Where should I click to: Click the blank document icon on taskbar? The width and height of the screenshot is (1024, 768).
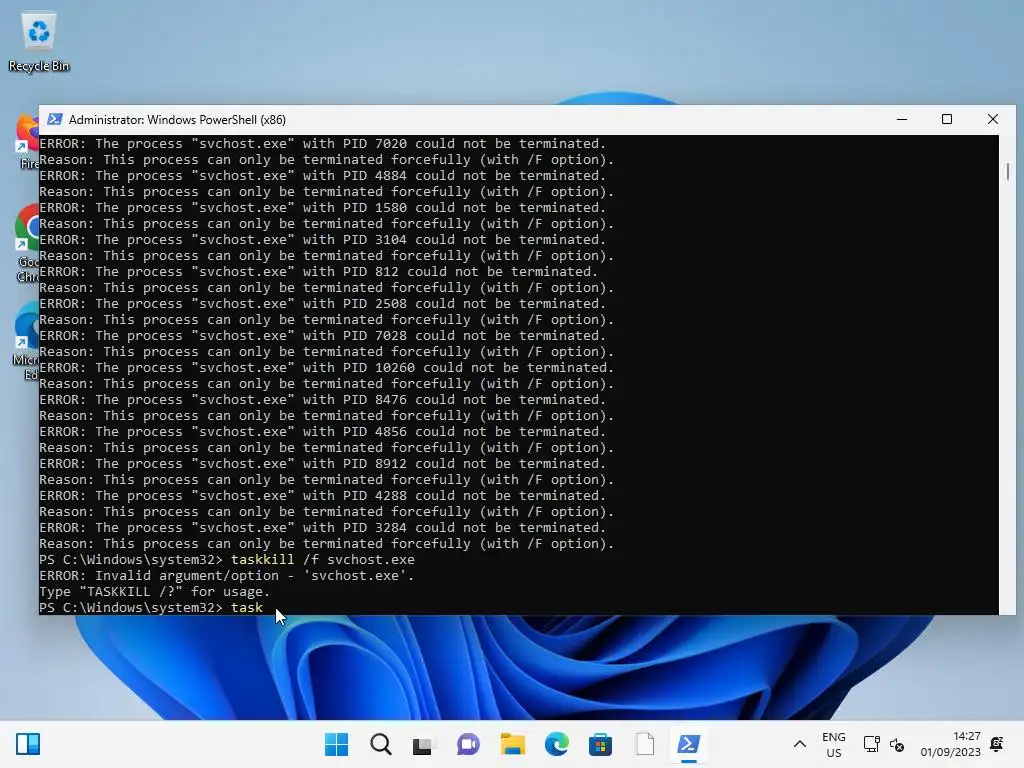coord(645,744)
